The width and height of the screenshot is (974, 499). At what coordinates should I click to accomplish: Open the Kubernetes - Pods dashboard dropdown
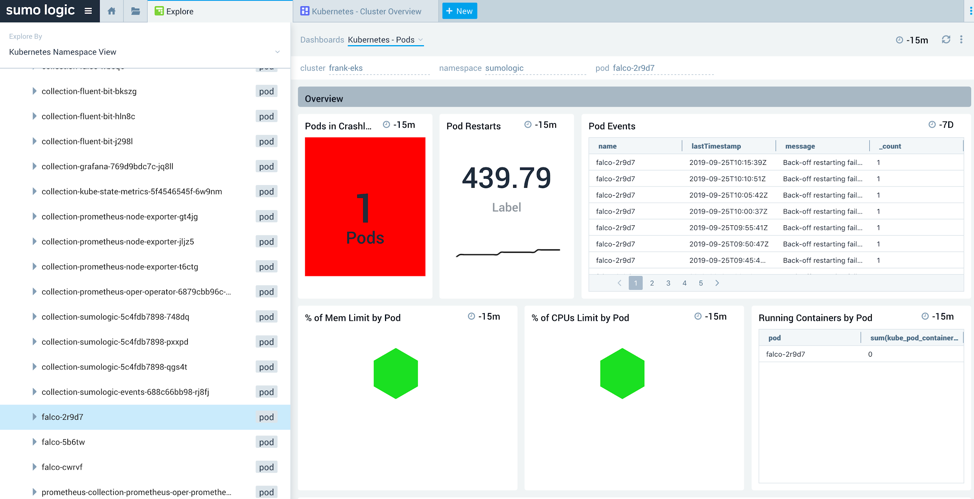(385, 40)
